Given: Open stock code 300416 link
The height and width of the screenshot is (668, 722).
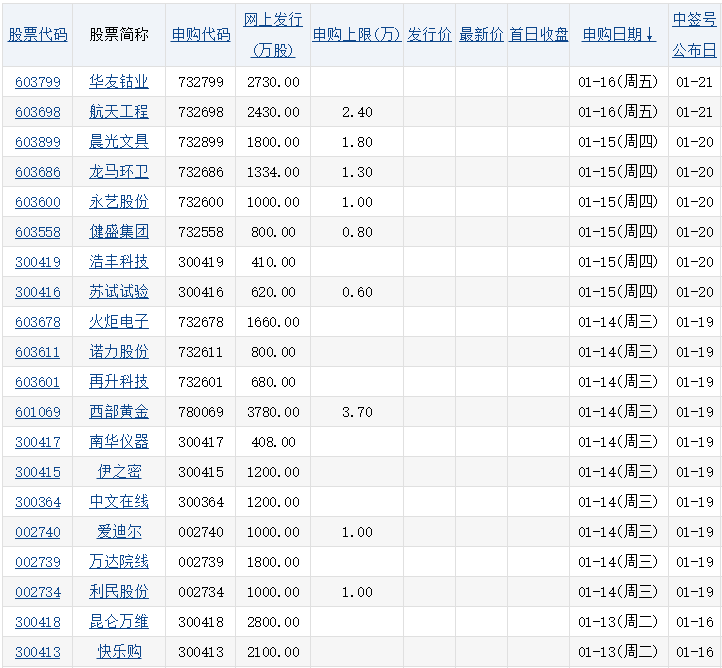Looking at the screenshot, I should point(38,292).
